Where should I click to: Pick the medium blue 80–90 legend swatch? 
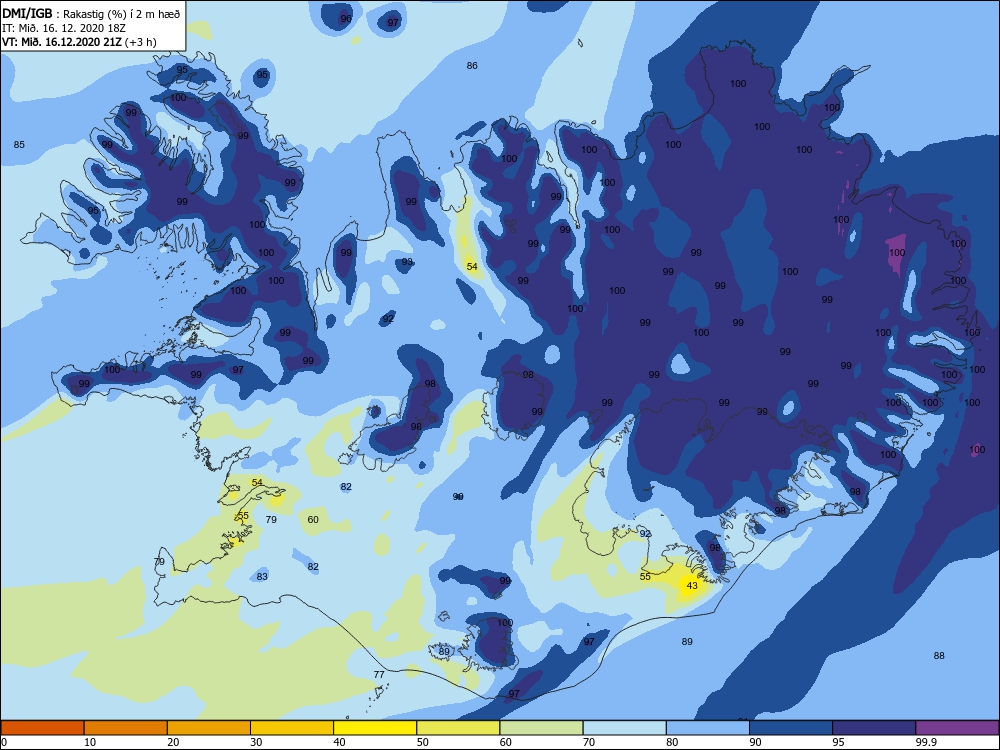click(x=708, y=728)
